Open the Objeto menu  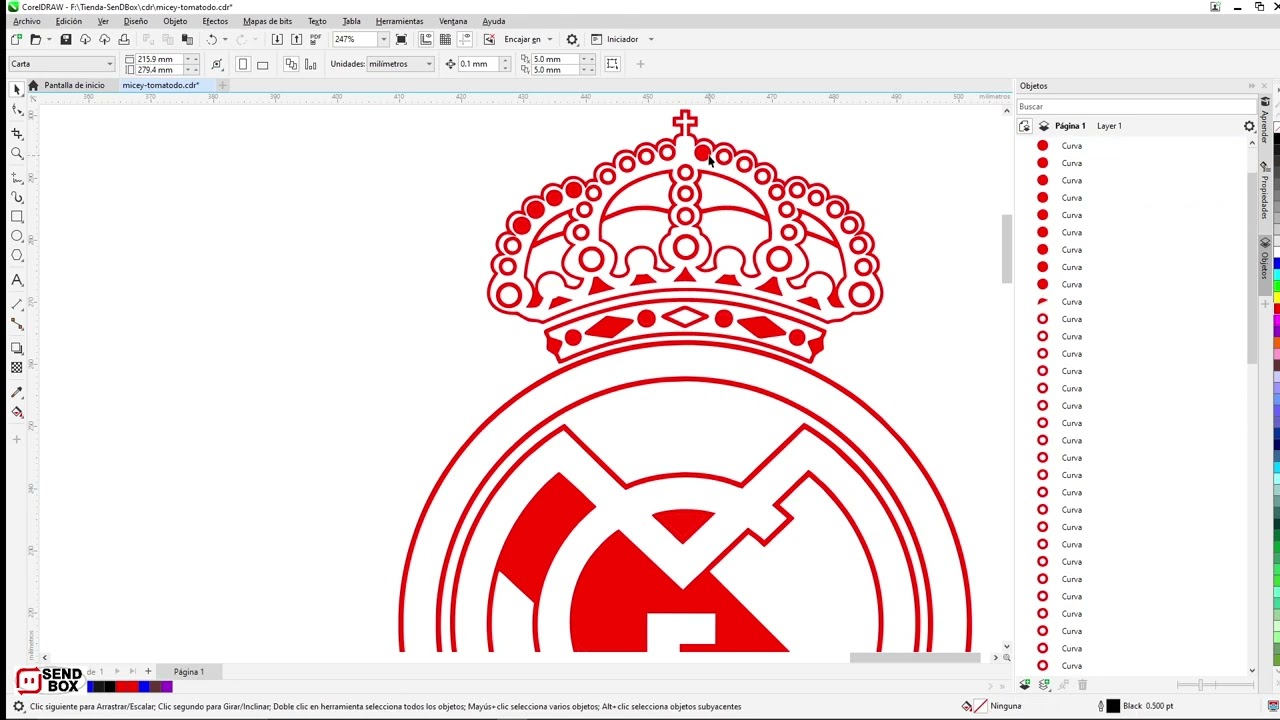(x=175, y=21)
